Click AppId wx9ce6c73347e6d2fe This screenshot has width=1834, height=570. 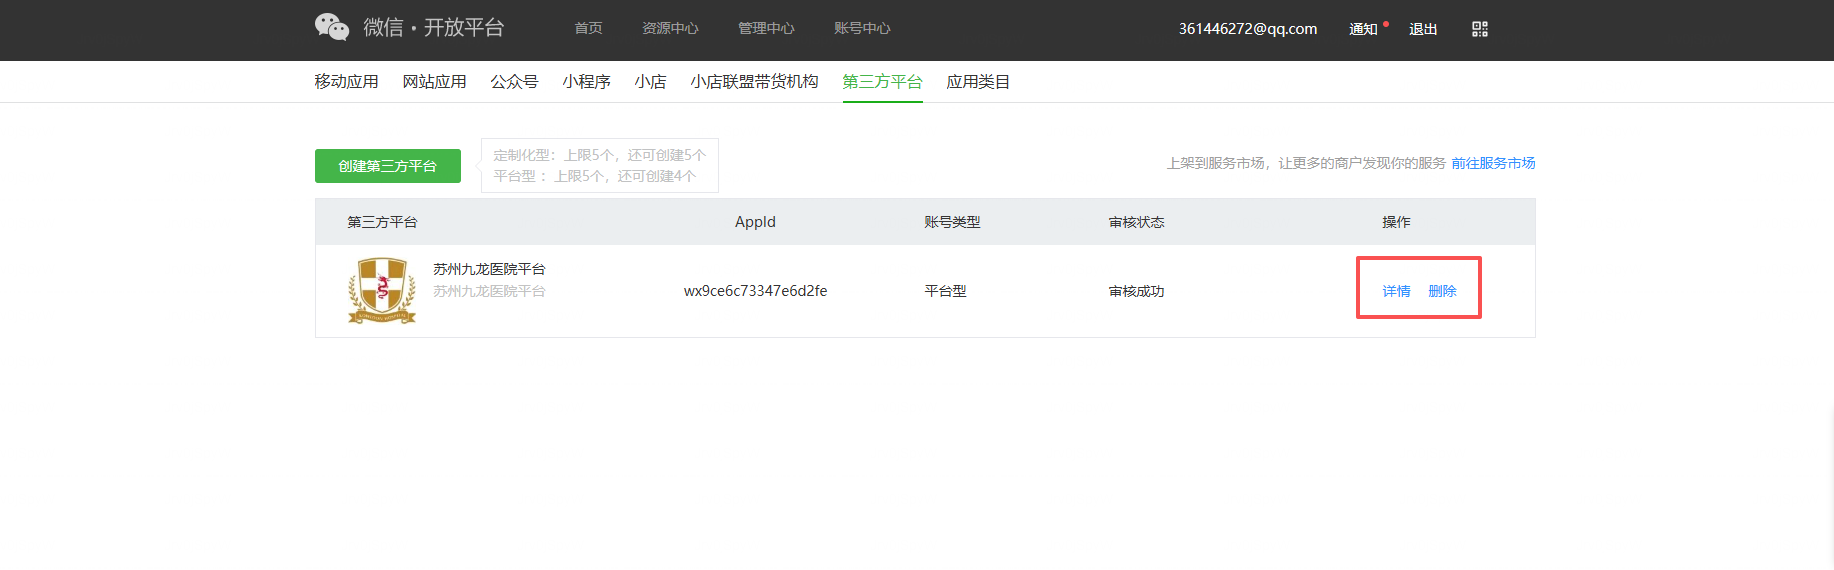point(755,291)
